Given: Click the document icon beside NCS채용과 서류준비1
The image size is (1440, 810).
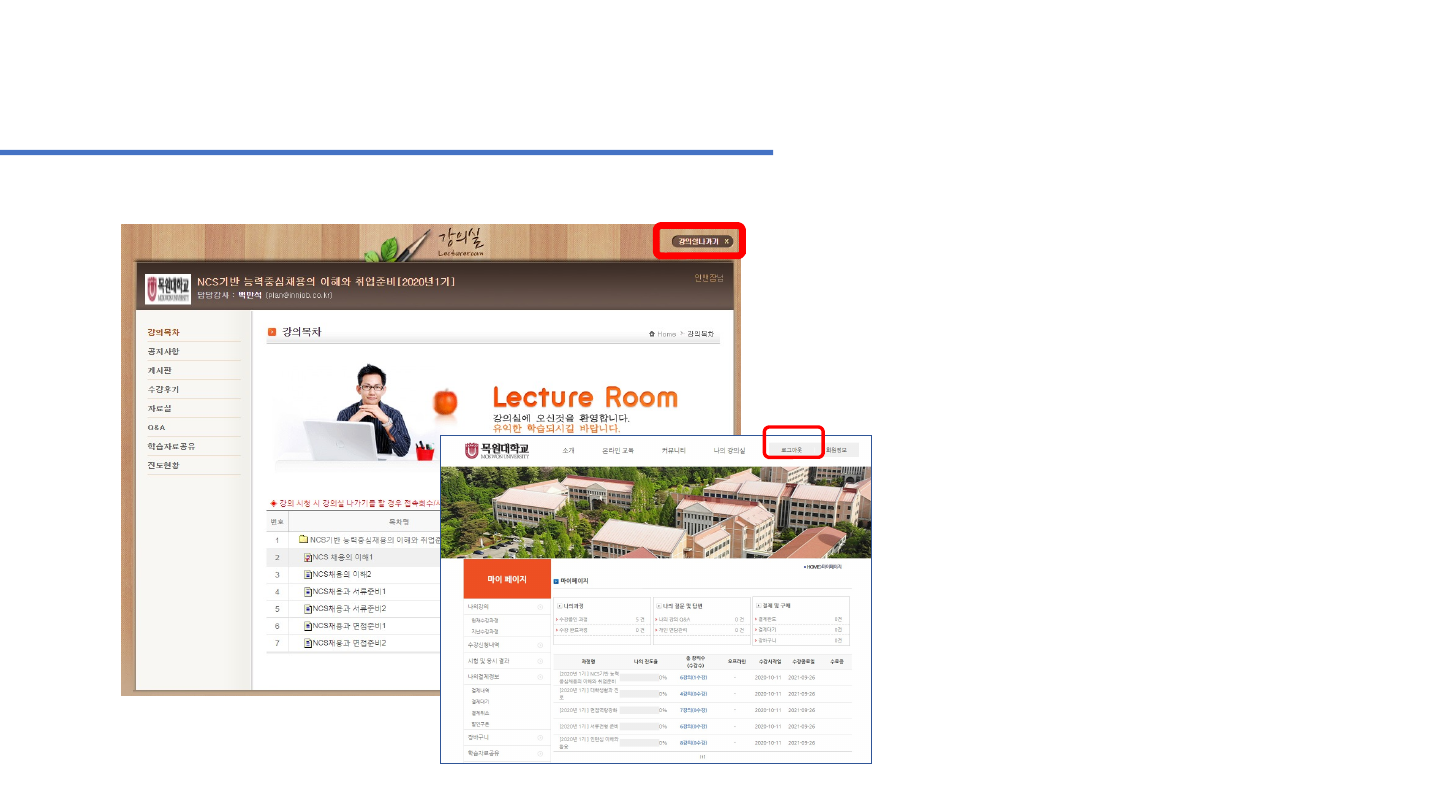Looking at the screenshot, I should click(x=308, y=592).
